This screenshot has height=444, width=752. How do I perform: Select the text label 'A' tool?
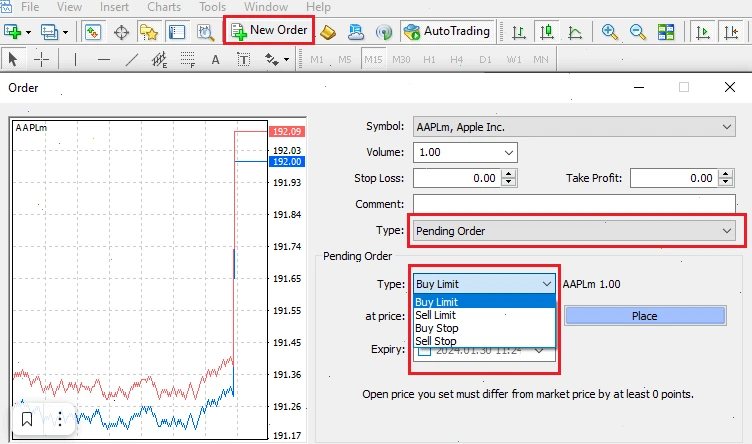(x=215, y=59)
